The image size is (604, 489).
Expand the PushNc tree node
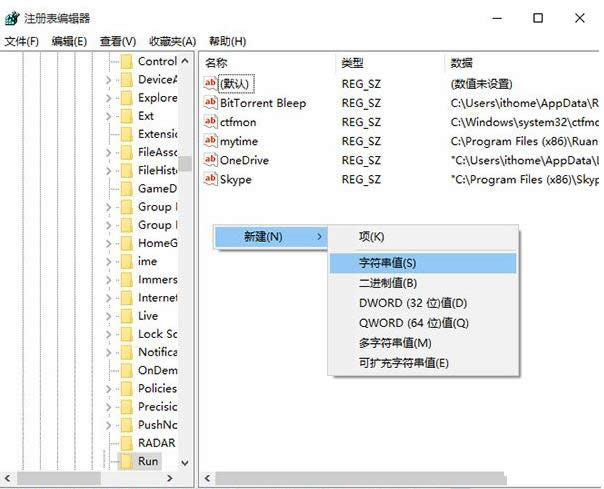pyautogui.click(x=108, y=425)
